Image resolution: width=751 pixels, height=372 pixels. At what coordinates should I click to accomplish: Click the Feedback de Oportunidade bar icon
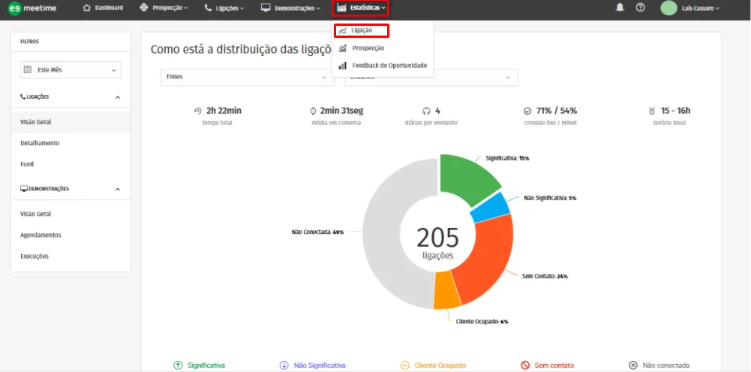342,66
